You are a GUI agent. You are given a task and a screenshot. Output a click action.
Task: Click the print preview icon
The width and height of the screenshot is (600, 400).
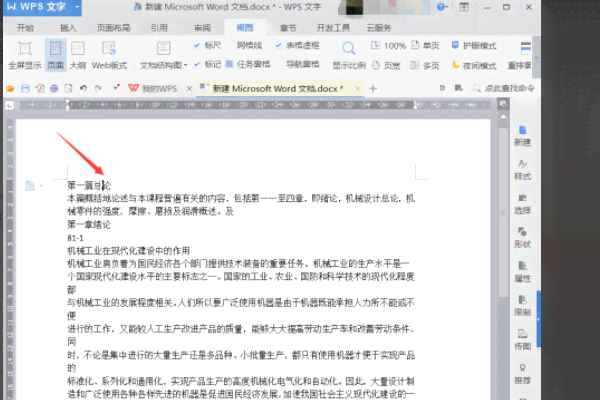[68, 89]
